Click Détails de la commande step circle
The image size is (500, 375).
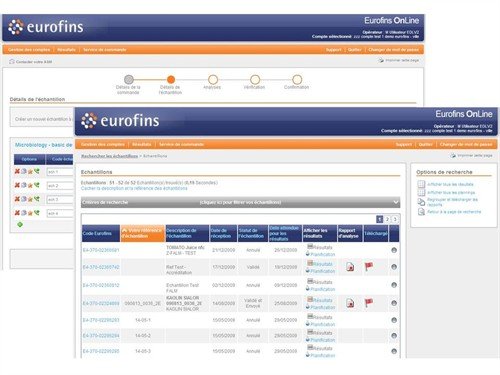tap(129, 79)
